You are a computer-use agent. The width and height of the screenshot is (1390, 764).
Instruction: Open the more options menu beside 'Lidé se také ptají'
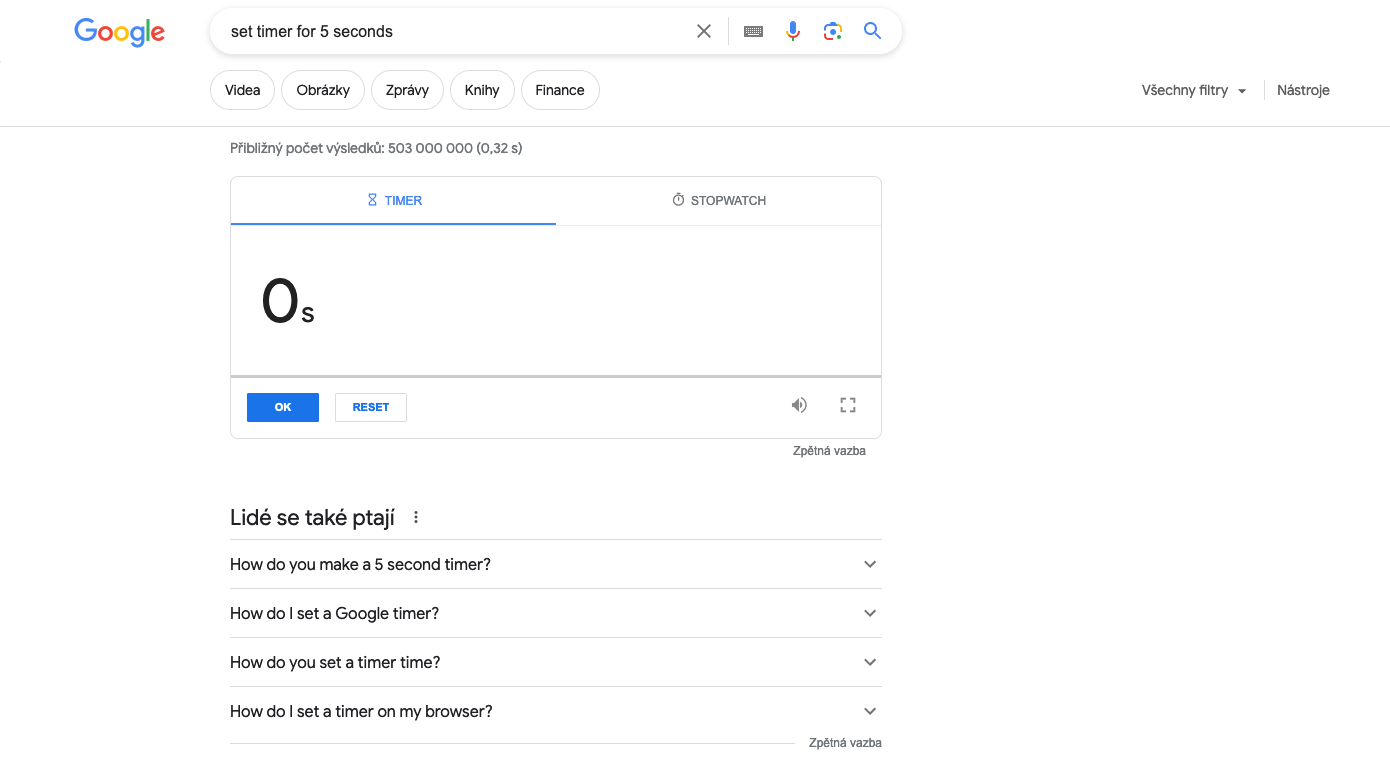pyautogui.click(x=416, y=517)
